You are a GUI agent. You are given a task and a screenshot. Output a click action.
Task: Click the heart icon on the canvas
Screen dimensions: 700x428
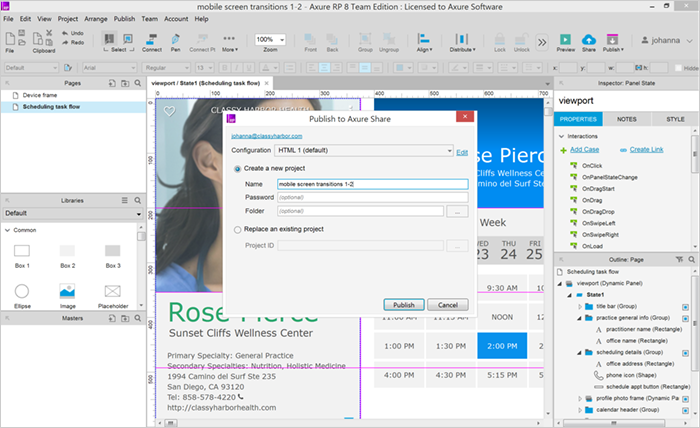click(169, 111)
